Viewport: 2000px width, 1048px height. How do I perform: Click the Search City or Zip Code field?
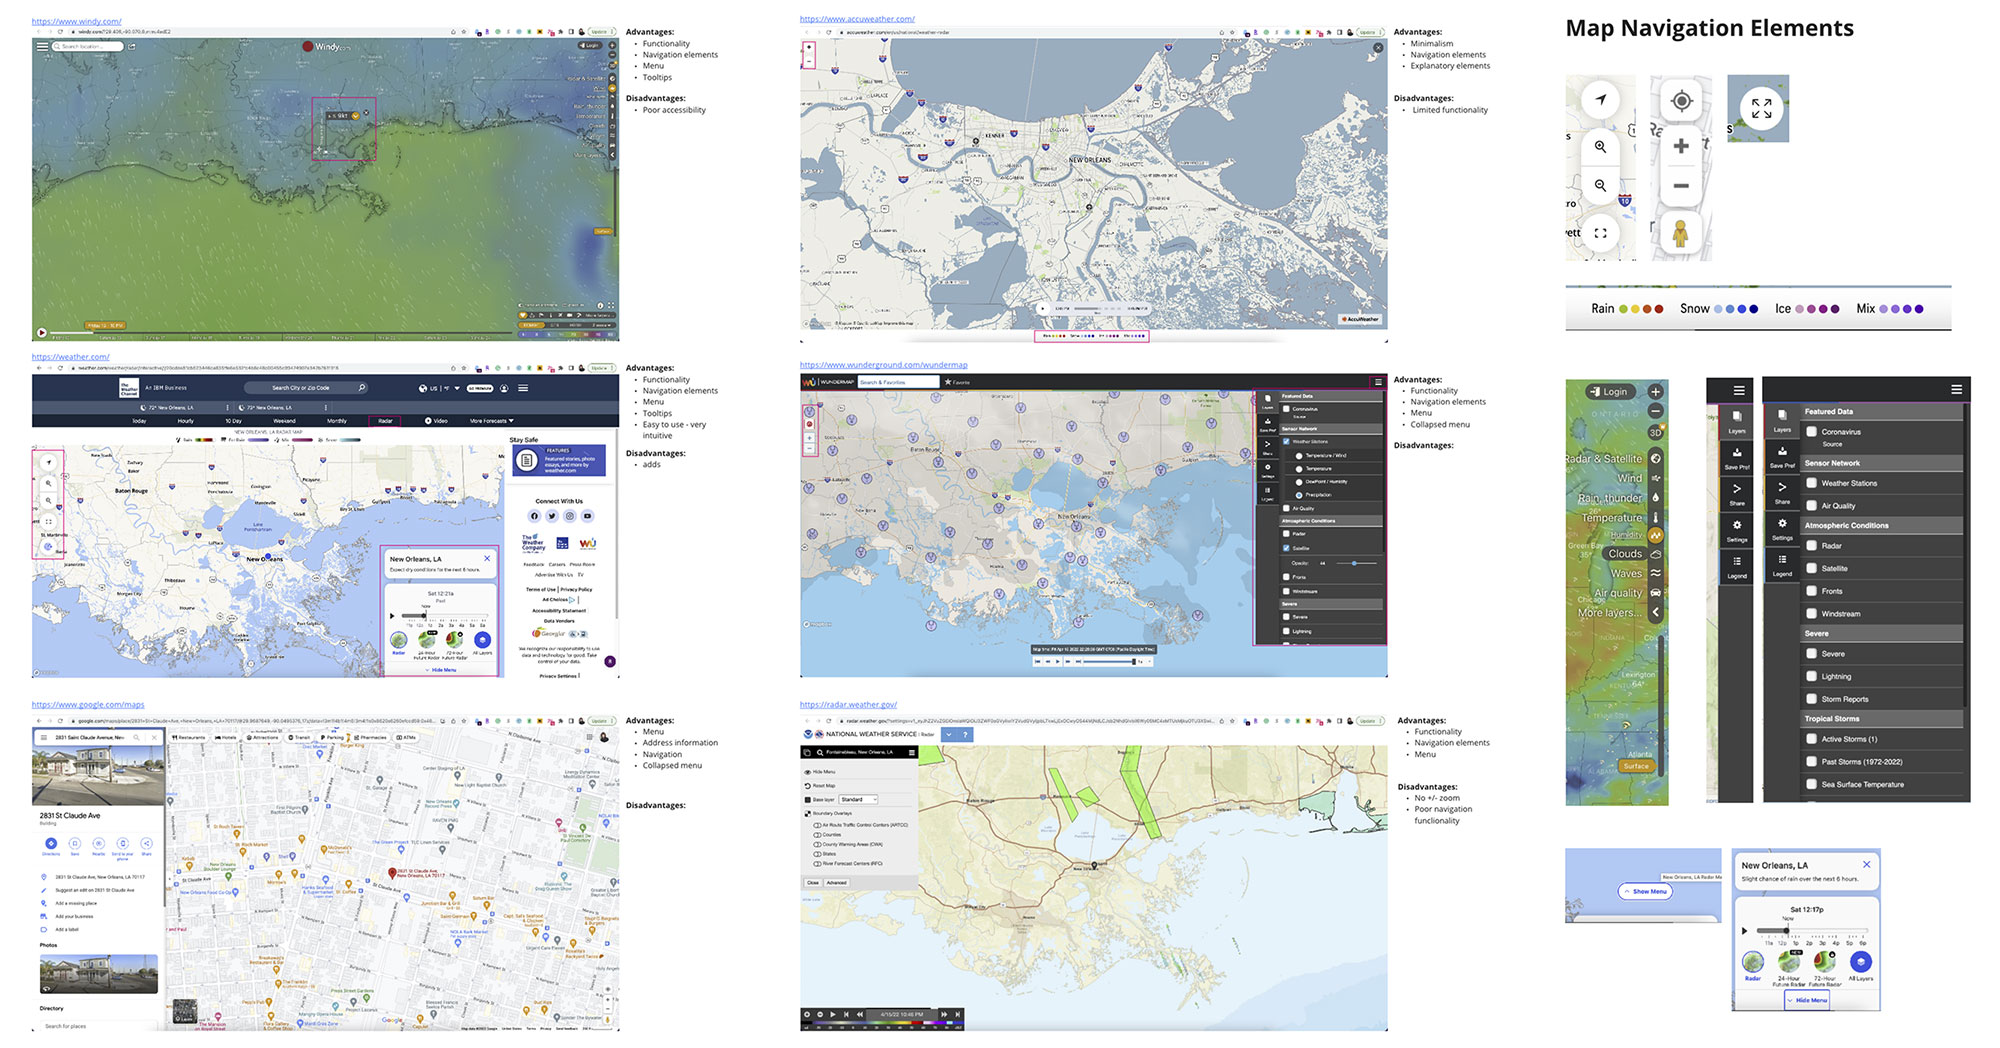[303, 388]
